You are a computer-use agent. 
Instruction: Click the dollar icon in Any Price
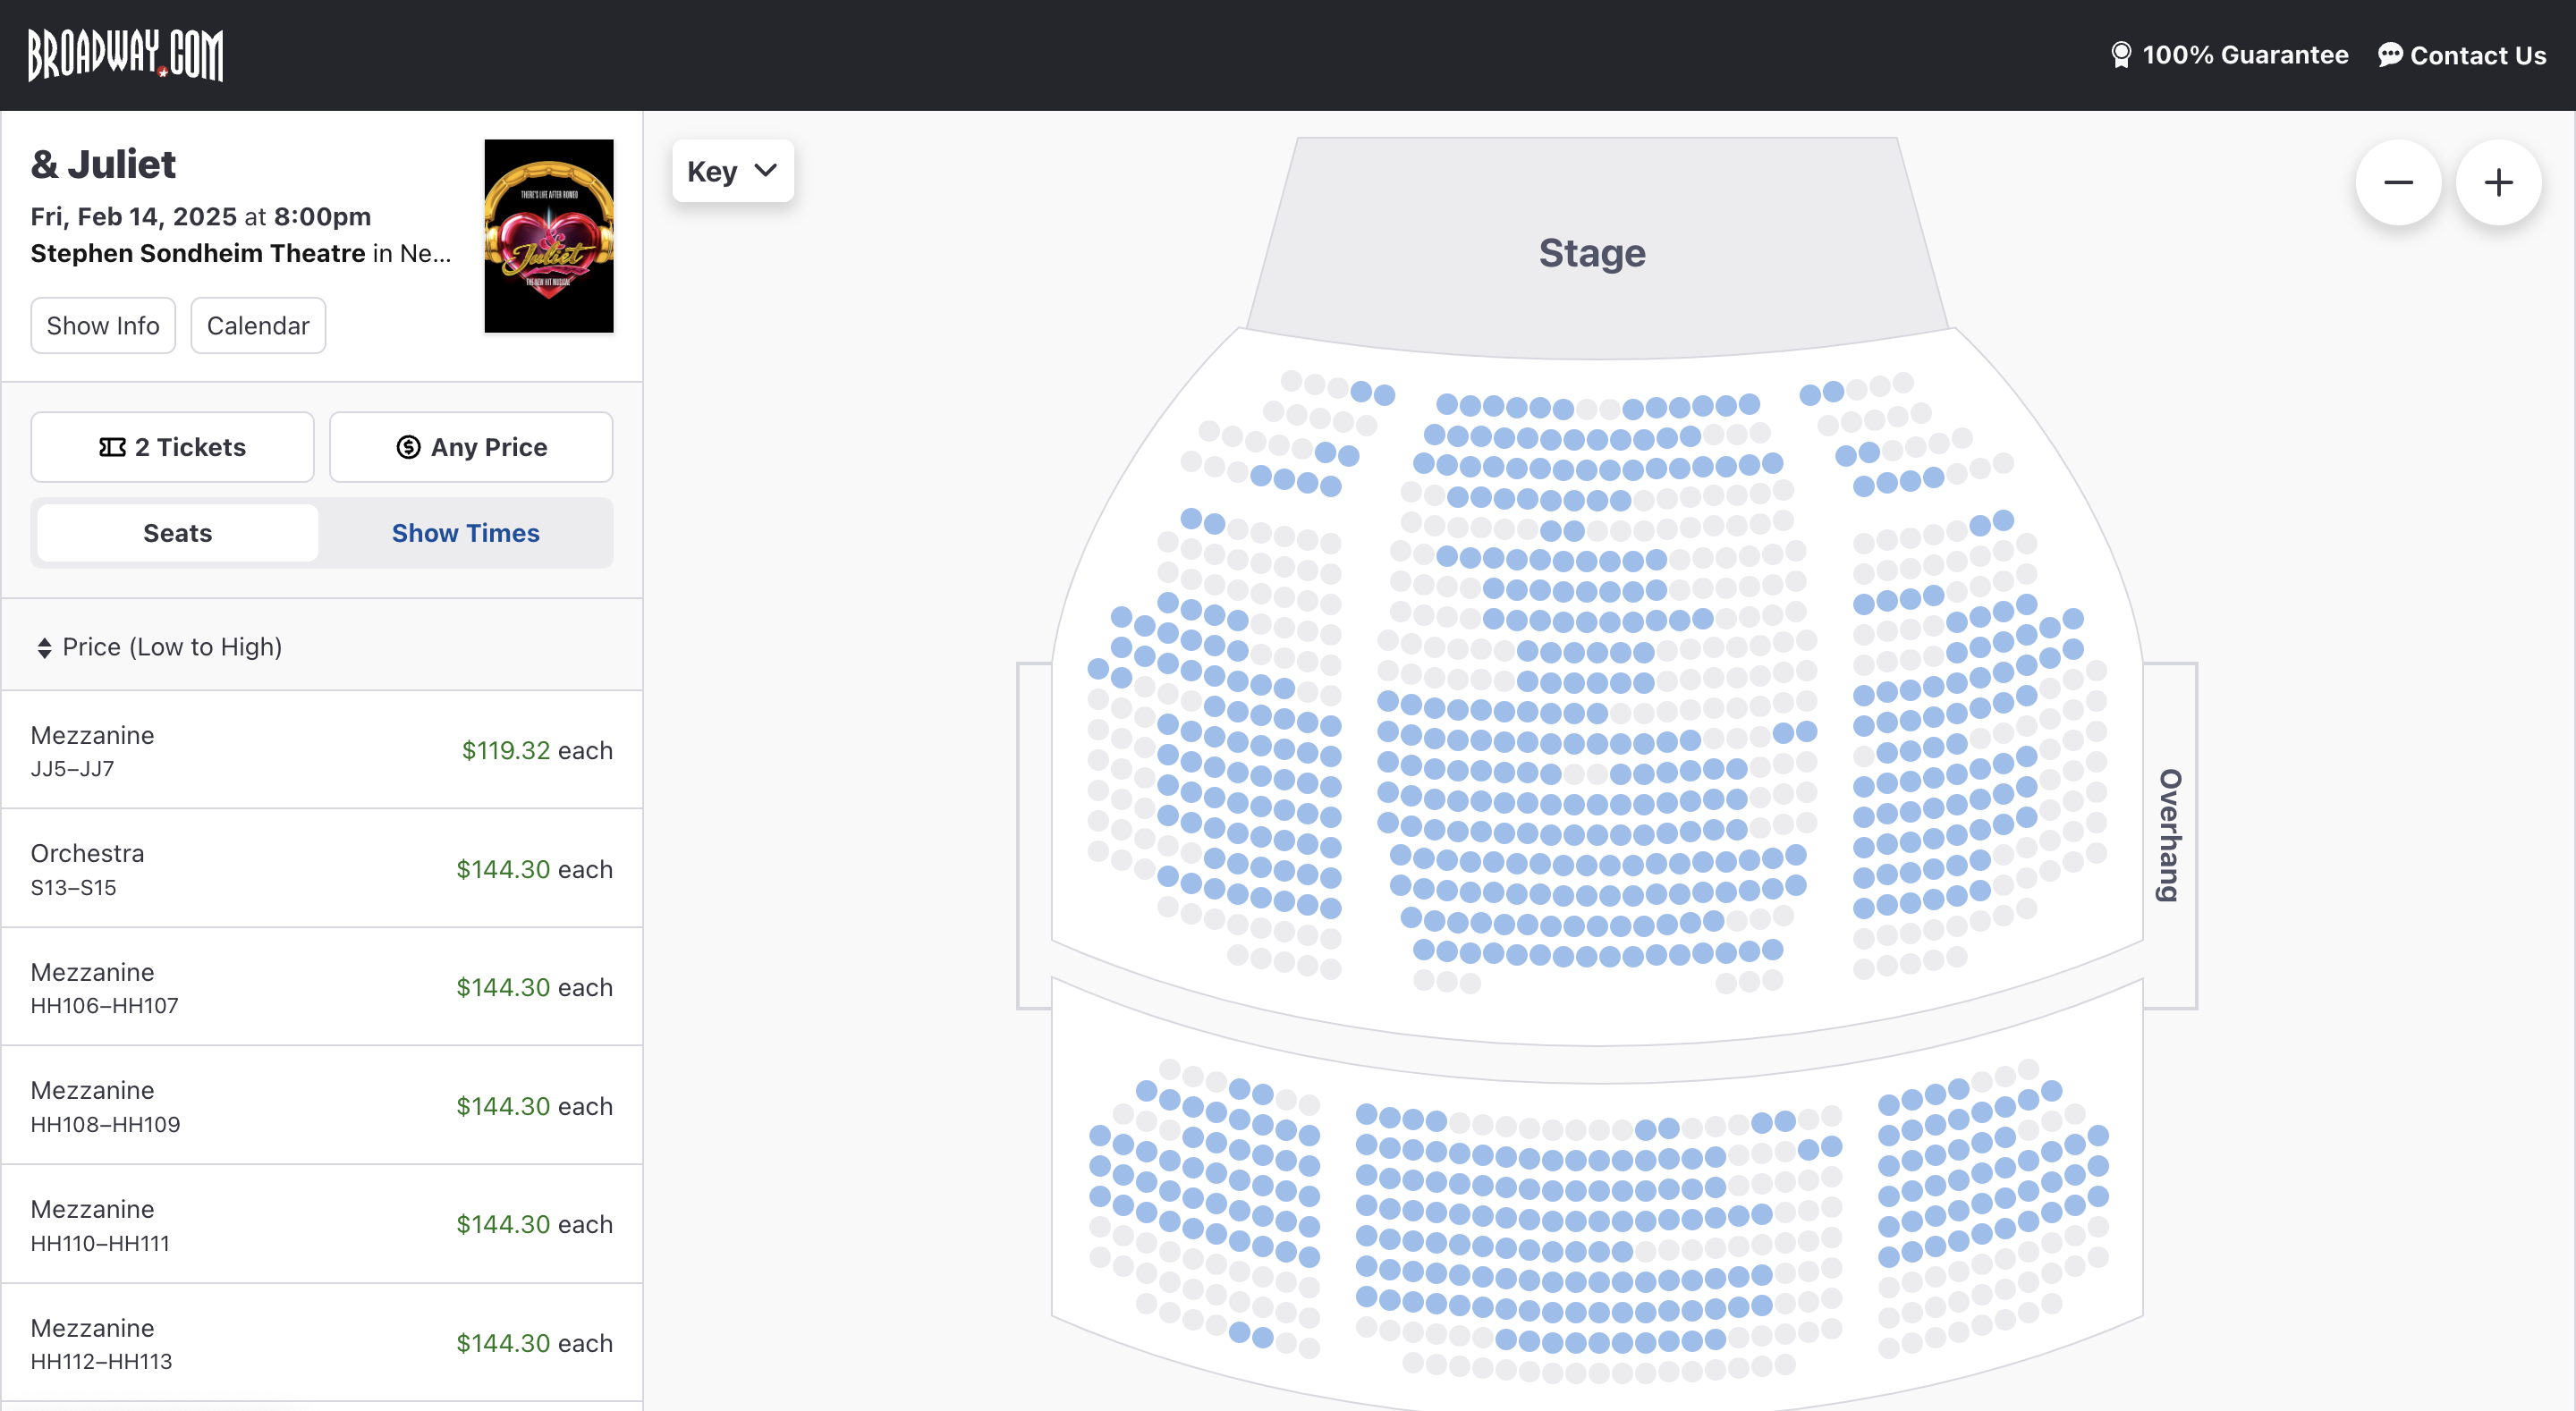coord(408,447)
